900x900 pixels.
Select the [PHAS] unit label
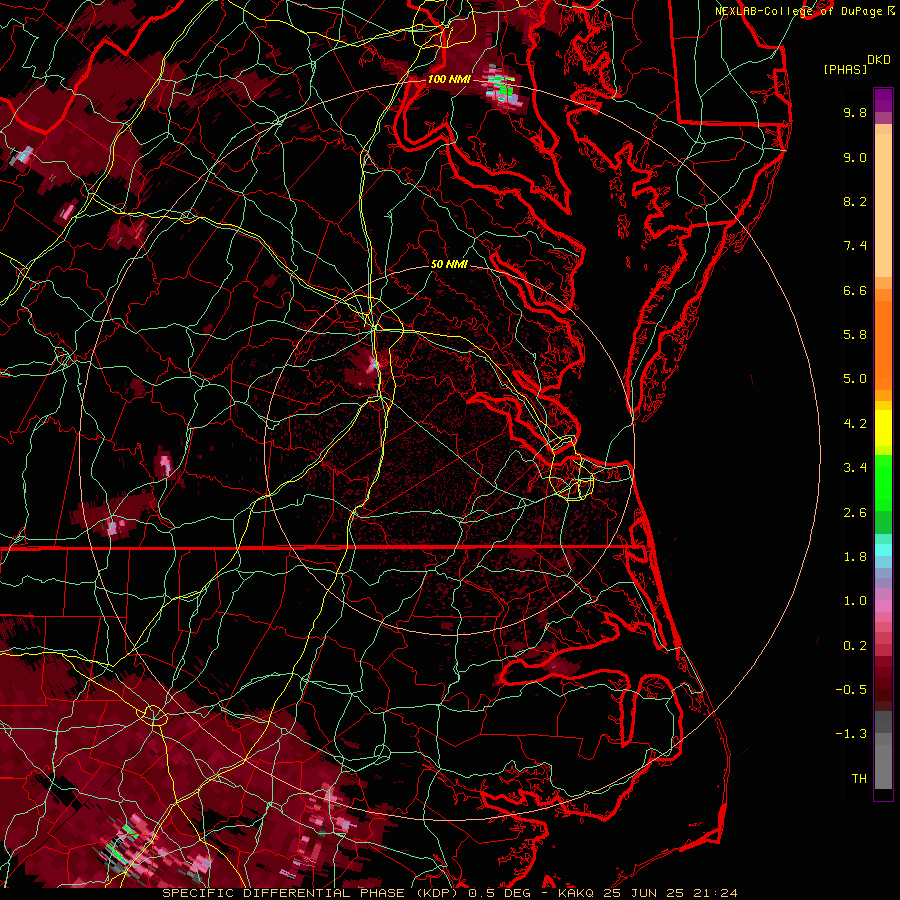(845, 70)
